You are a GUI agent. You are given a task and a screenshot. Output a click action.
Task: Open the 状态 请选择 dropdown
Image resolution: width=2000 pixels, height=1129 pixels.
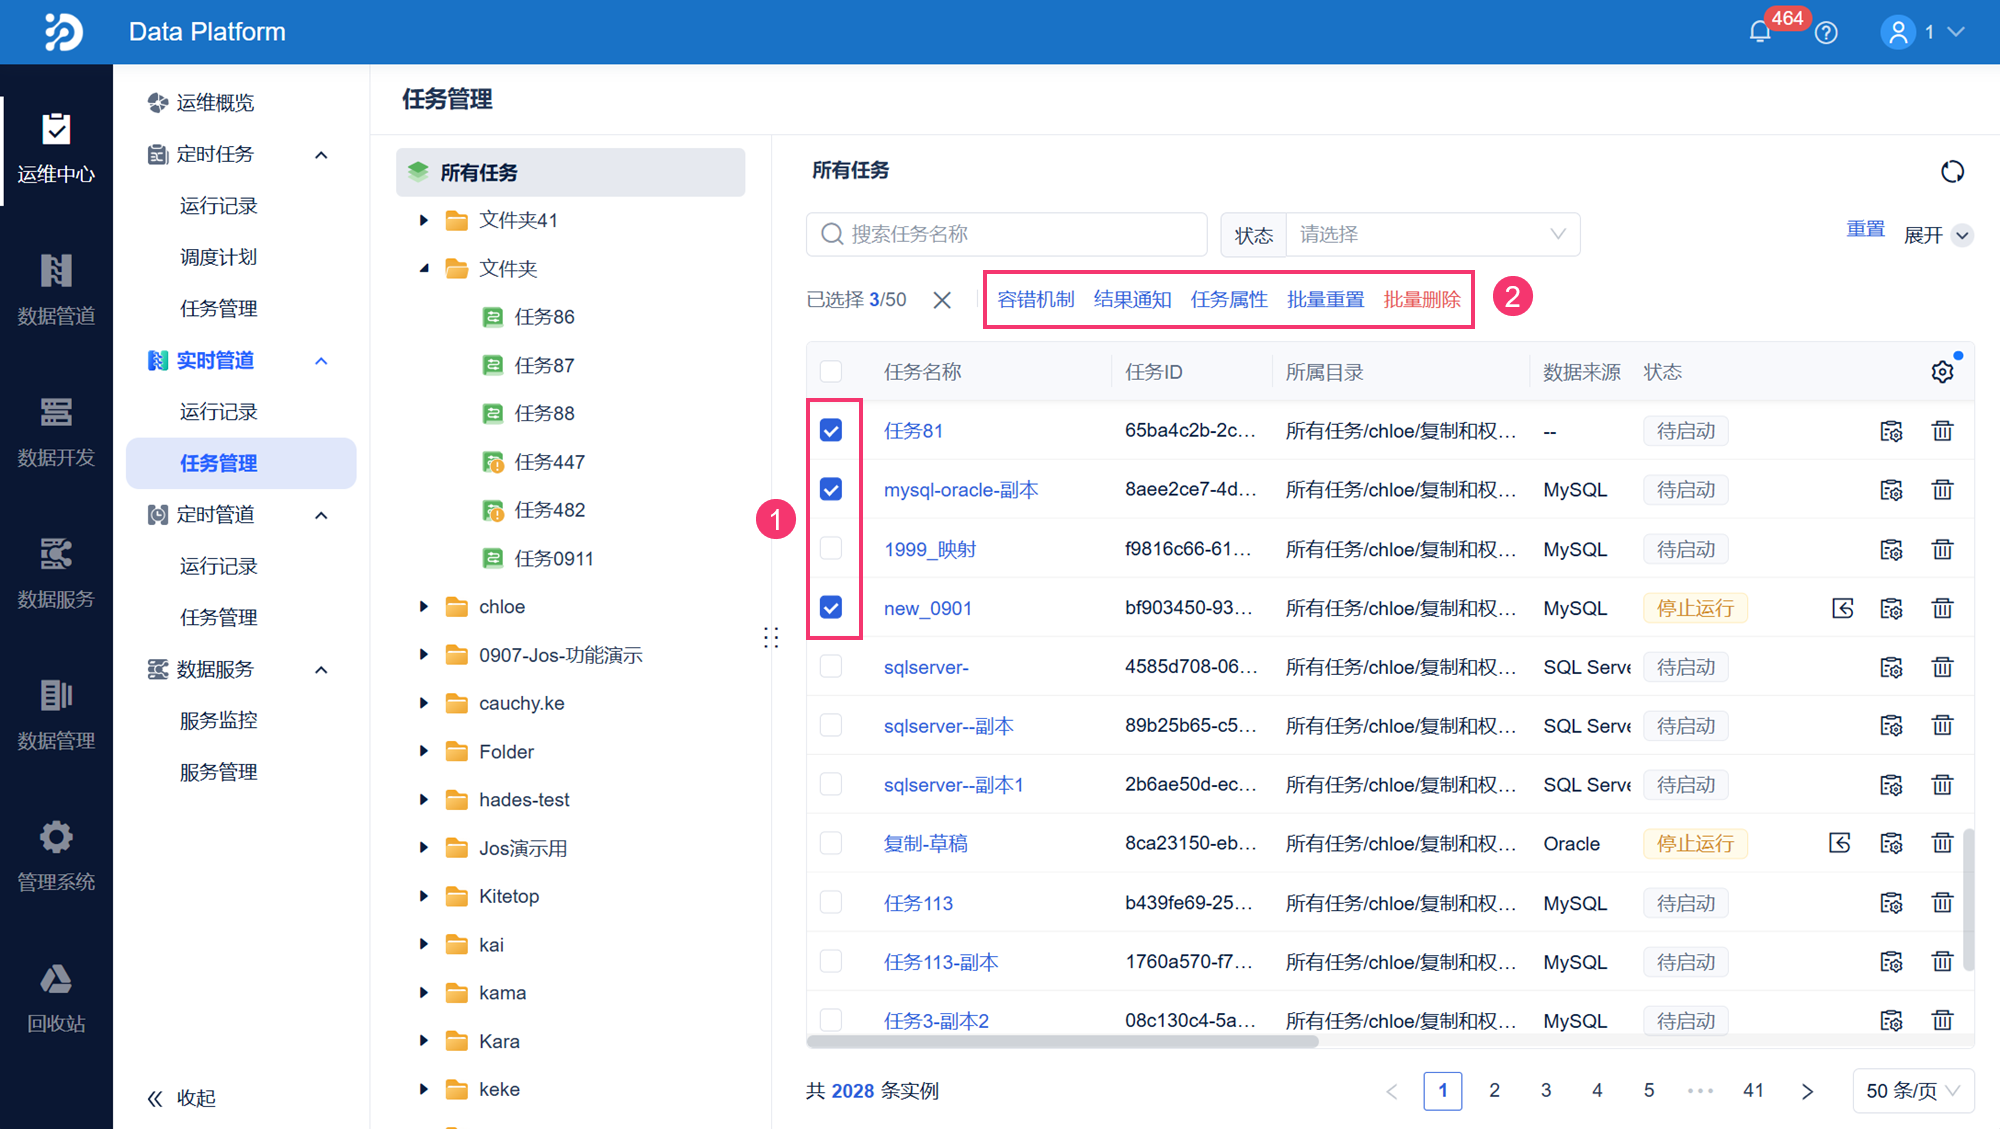1432,234
